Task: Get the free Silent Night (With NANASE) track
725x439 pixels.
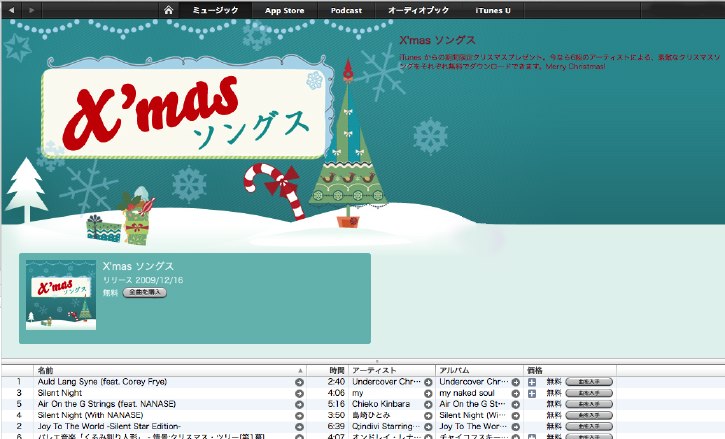Action: click(589, 415)
